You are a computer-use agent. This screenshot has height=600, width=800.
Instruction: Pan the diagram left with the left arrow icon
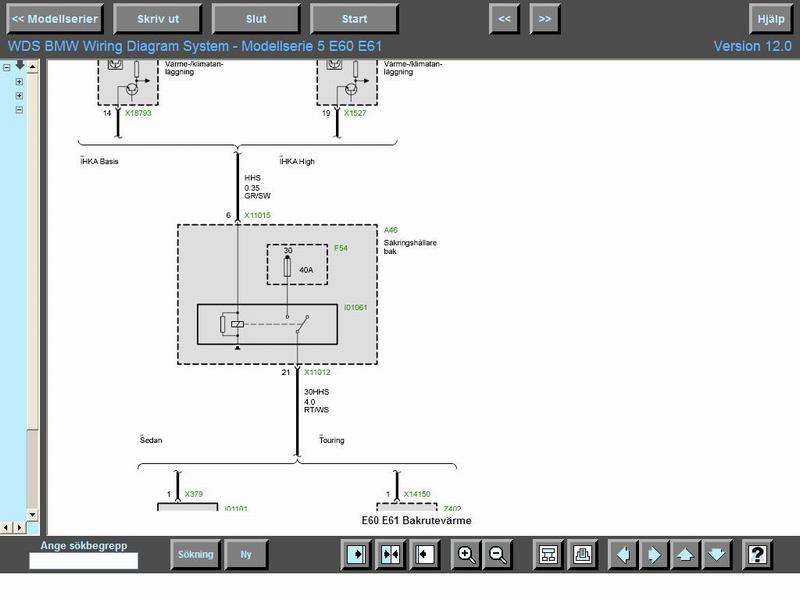tap(622, 554)
